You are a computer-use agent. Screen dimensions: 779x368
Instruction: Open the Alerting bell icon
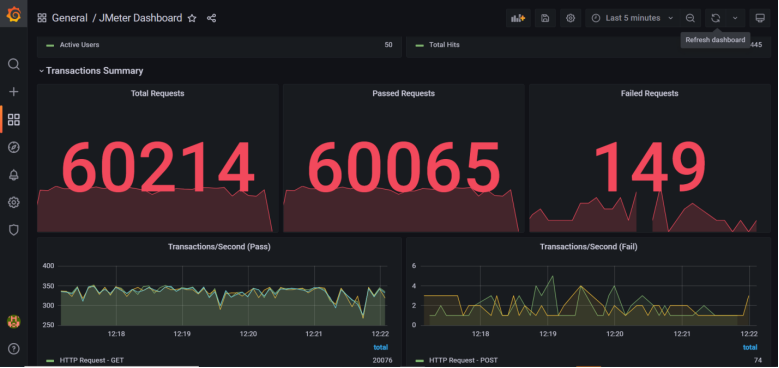[14, 175]
